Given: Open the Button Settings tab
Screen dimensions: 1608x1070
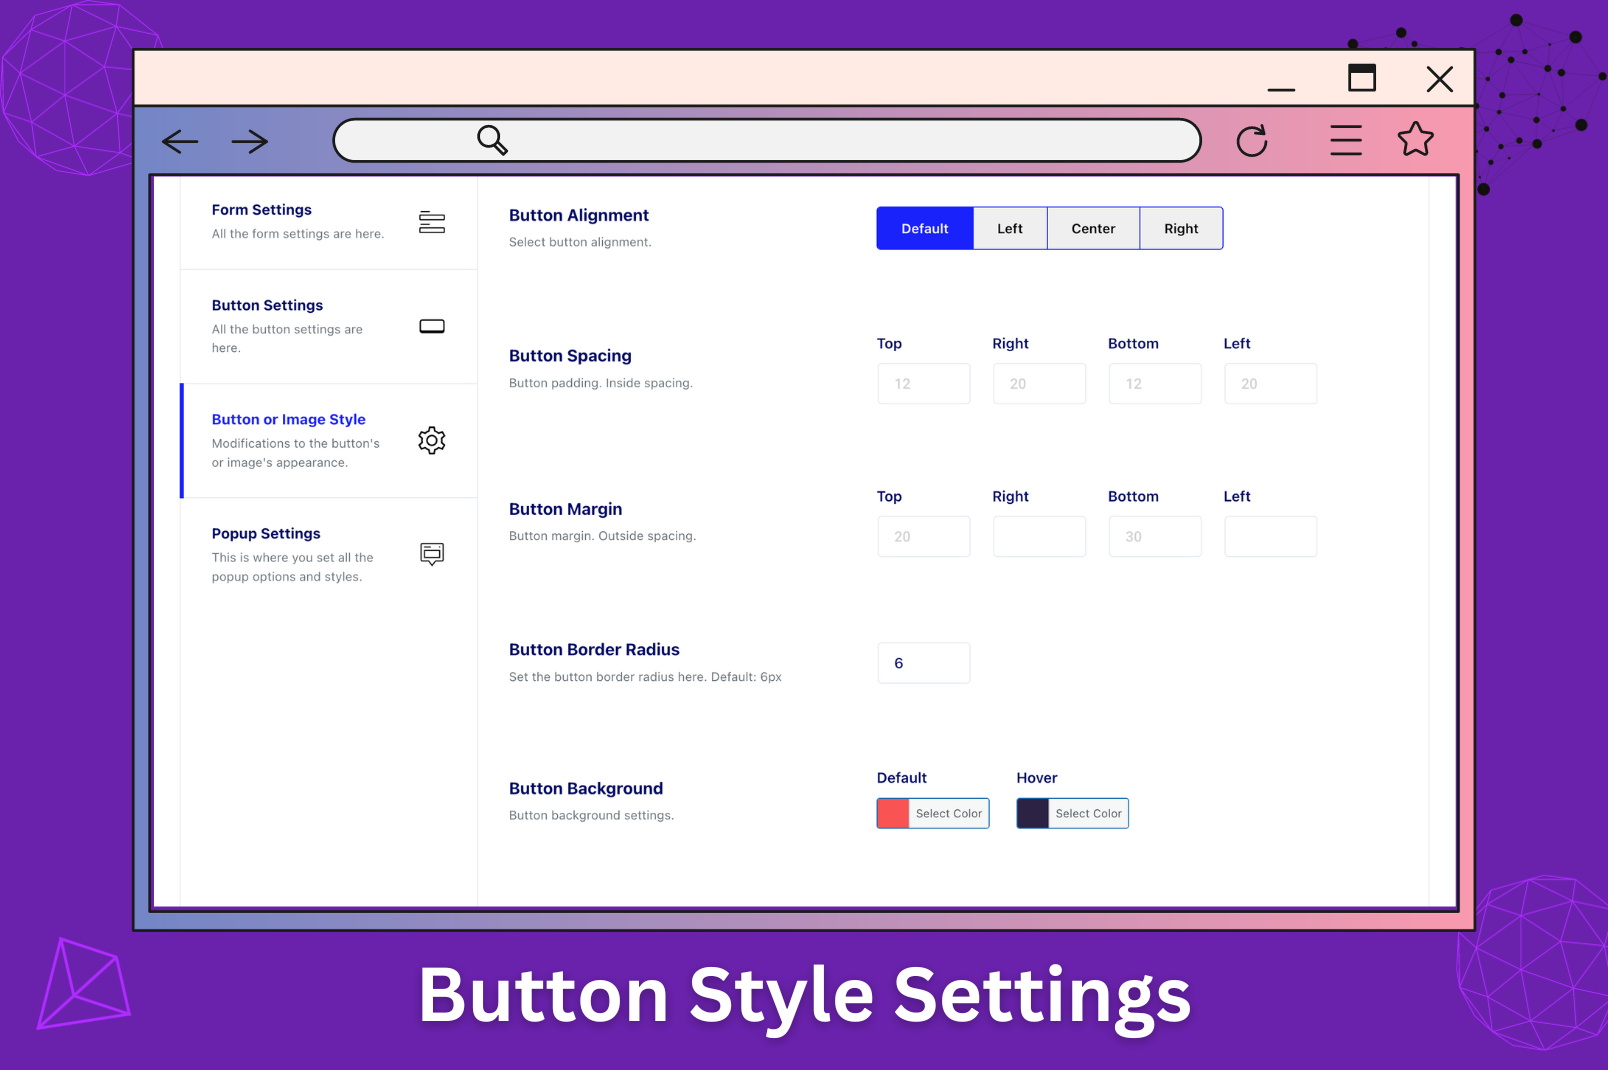Looking at the screenshot, I should pyautogui.click(x=329, y=326).
